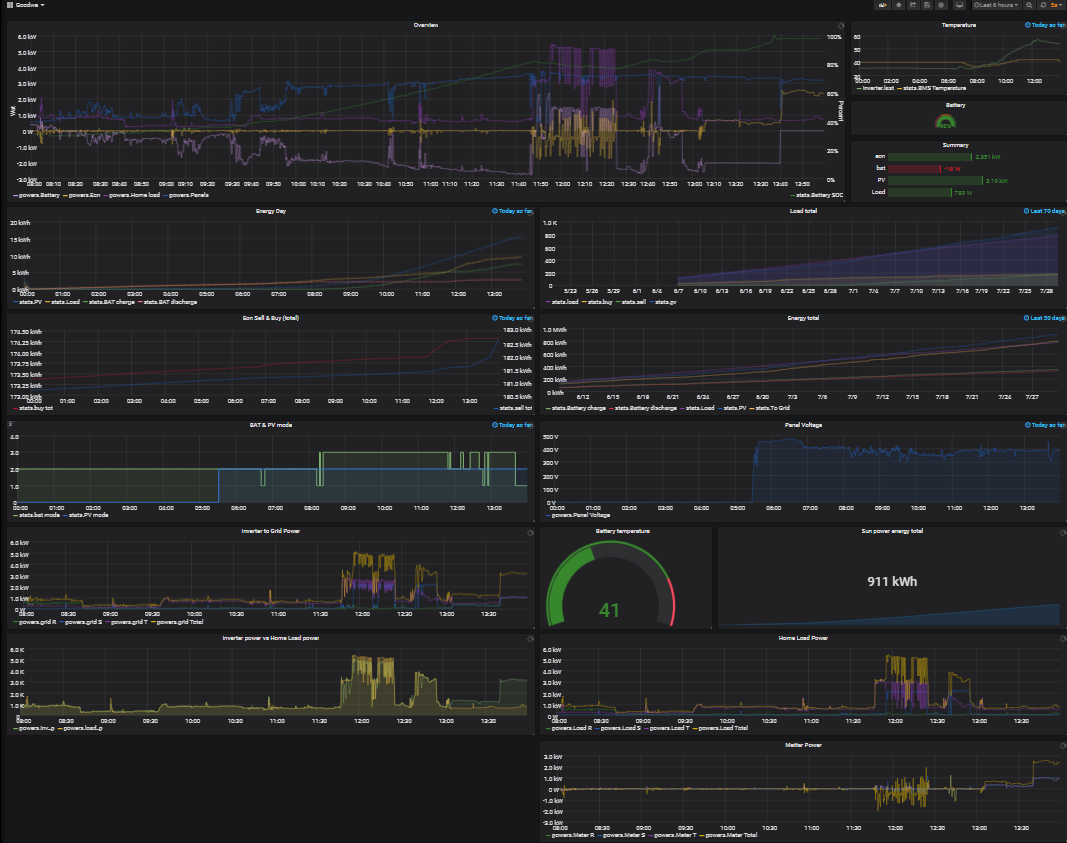
Task: Click the dashboards grid icon beside Goodwe
Action: (10, 5)
